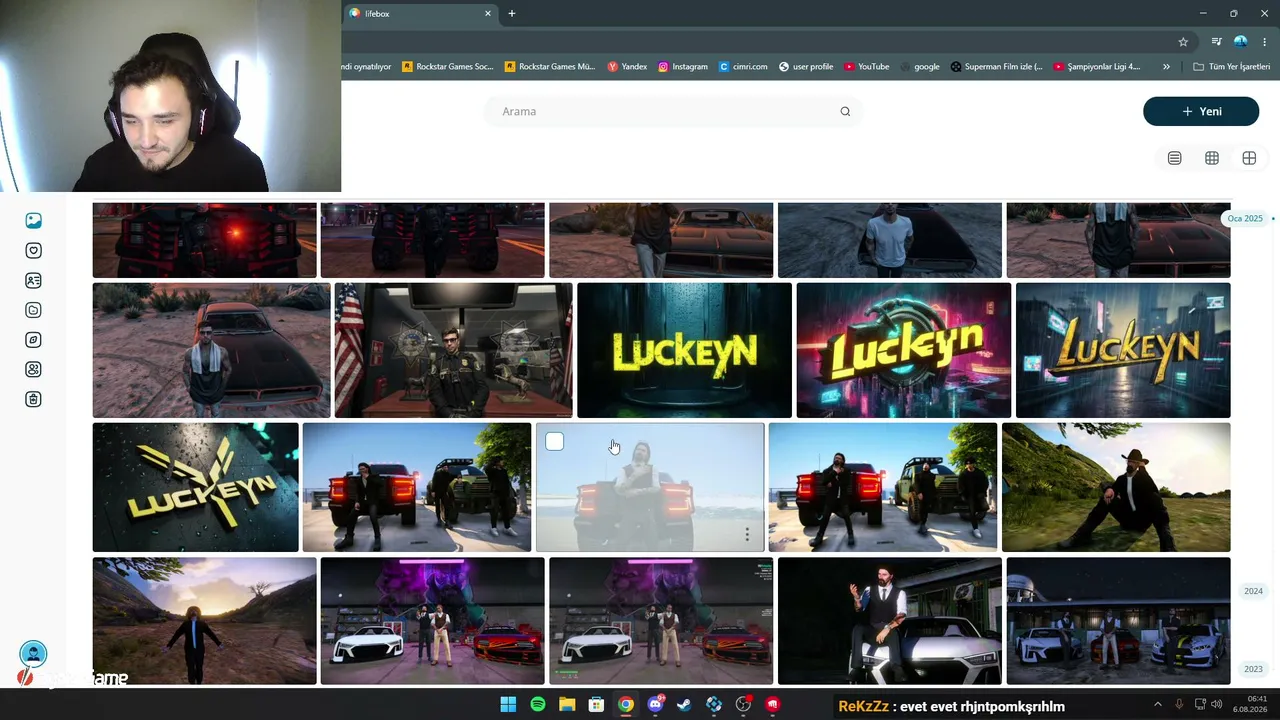This screenshot has width=1280, height=720.
Task: Switch to large grid view layout
Action: coord(1249,158)
